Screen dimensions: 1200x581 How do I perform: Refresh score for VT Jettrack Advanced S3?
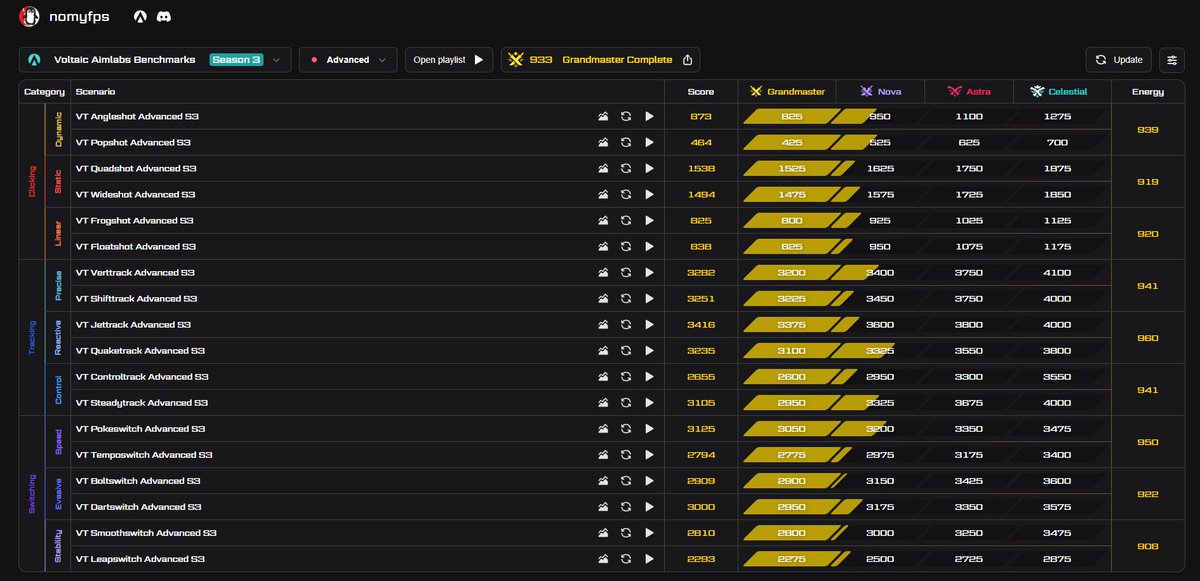point(626,324)
